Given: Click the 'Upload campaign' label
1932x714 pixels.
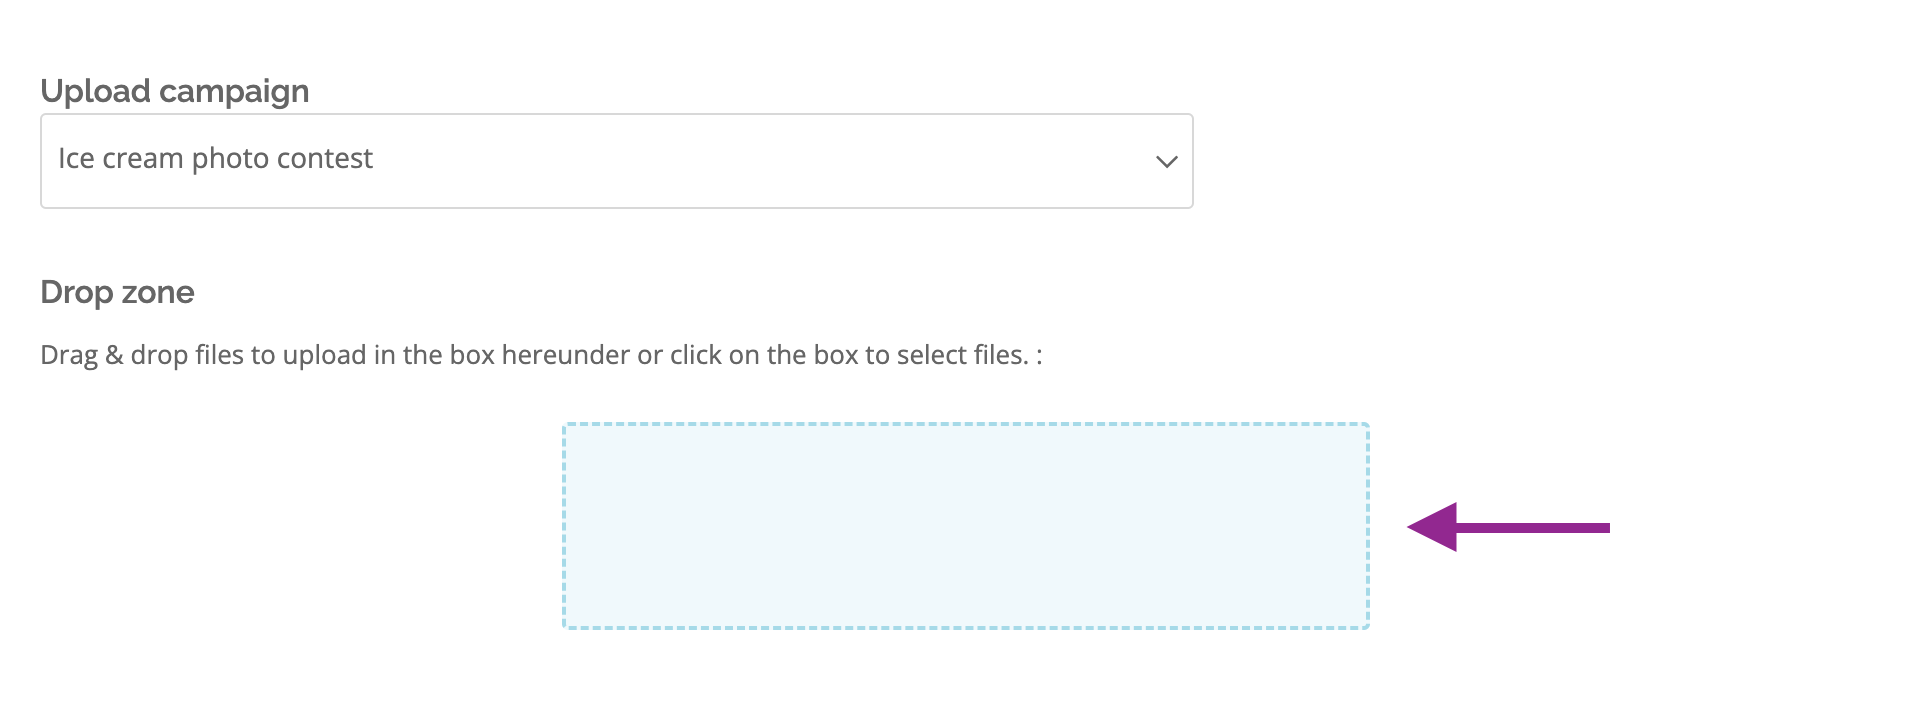Looking at the screenshot, I should (175, 91).
